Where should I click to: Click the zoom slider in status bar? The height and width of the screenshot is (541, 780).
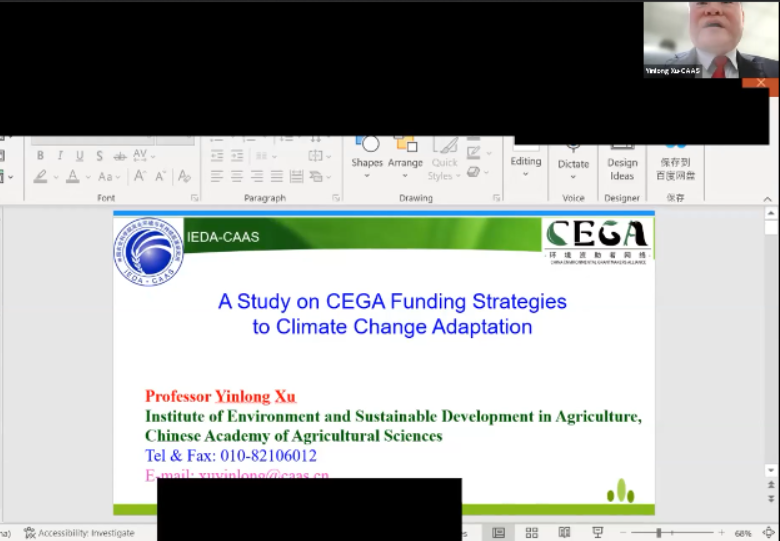[658, 533]
